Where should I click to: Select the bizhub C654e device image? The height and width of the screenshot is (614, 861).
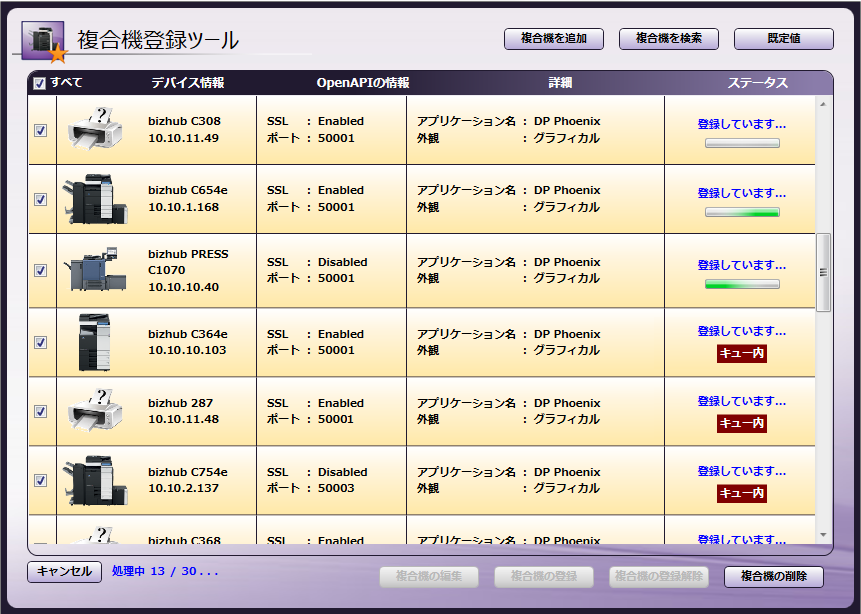[x=95, y=199]
